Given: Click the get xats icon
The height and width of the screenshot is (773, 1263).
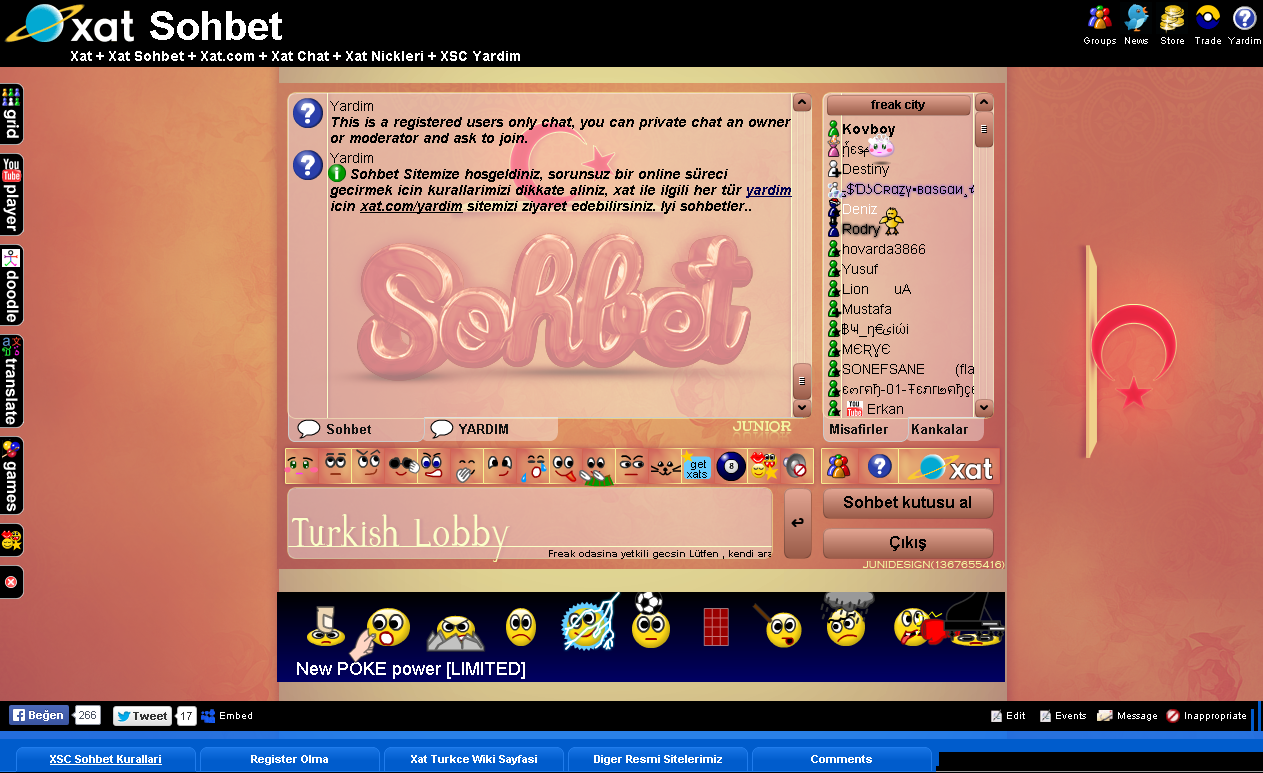Looking at the screenshot, I should point(697,466).
